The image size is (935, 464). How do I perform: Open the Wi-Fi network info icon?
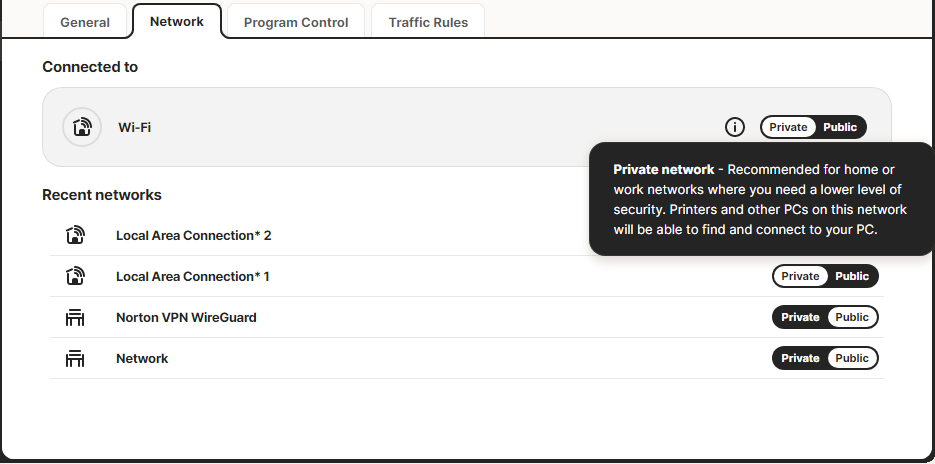pos(735,127)
